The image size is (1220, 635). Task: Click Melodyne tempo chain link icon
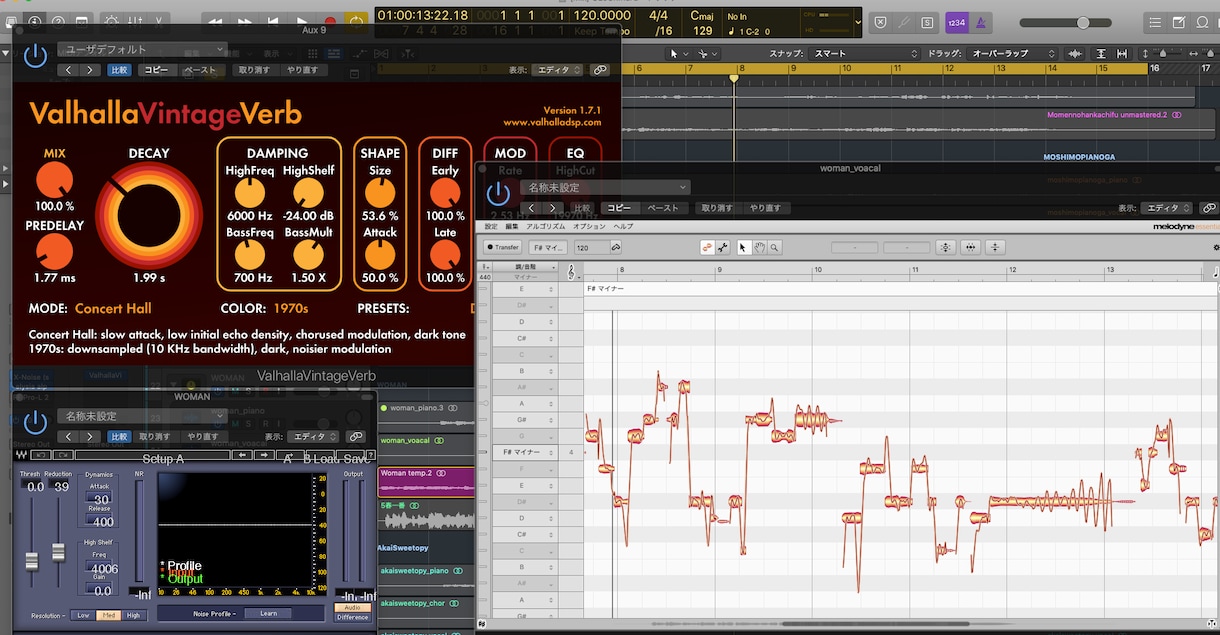616,247
